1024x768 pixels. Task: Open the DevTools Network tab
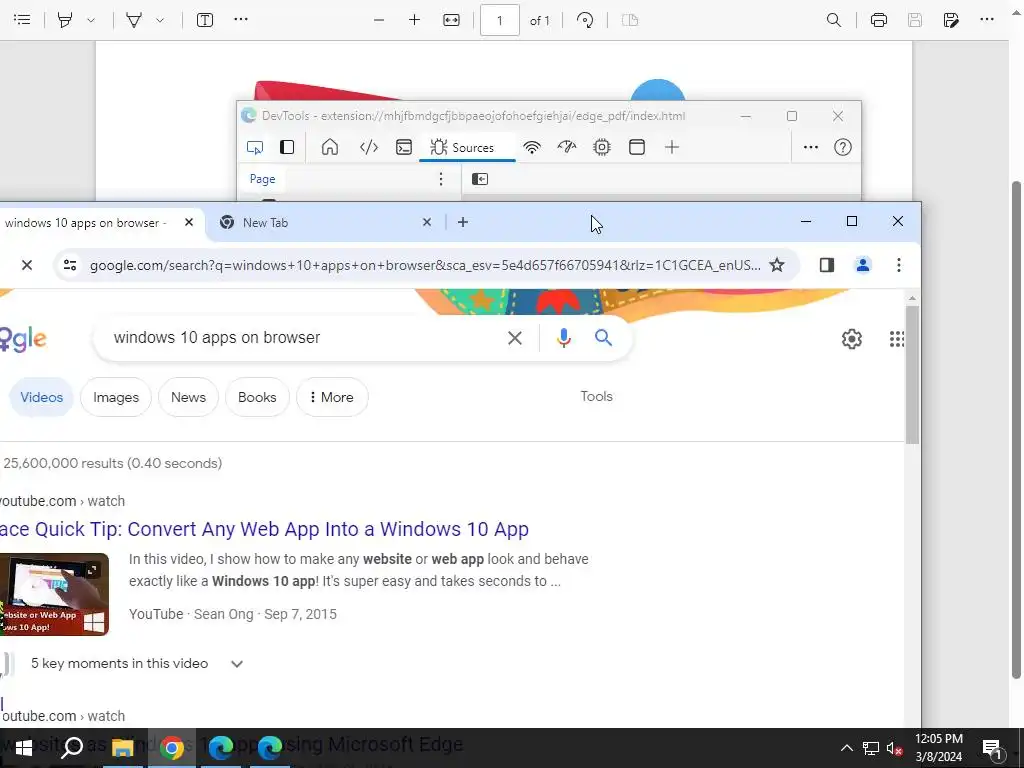[532, 148]
